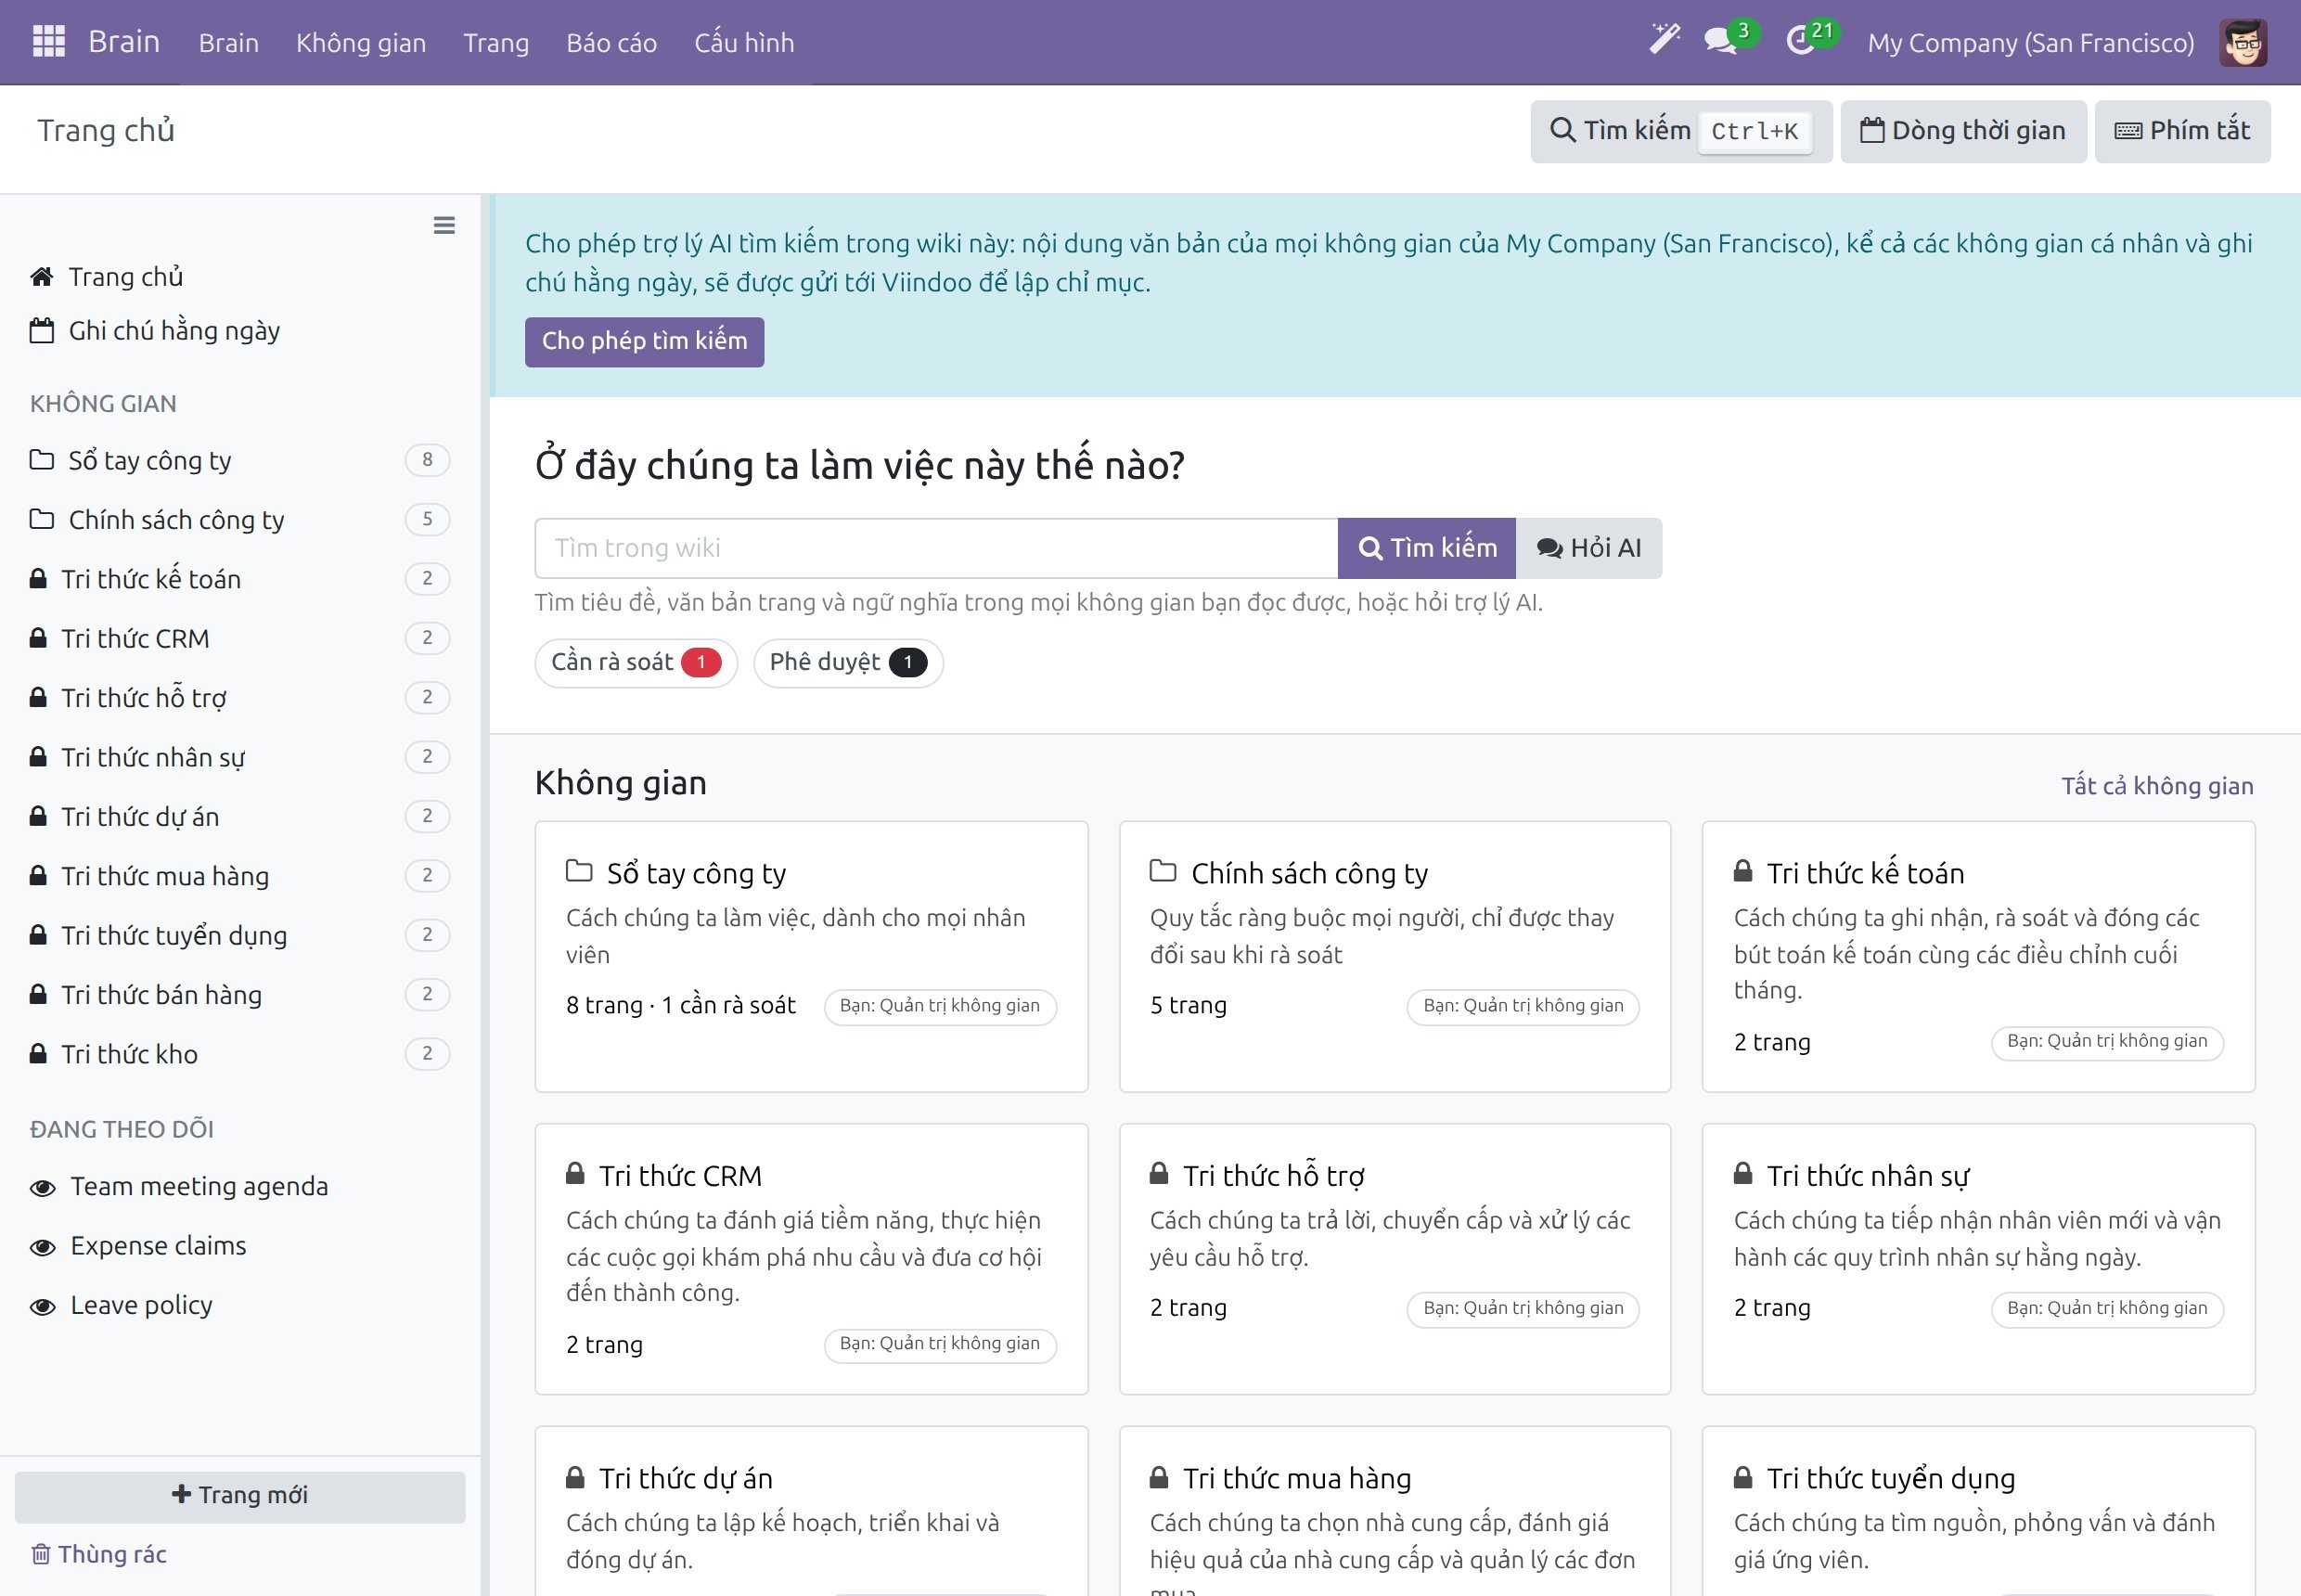Click the folder icon of Sổ tay công ty in sidebar
Viewport: 2301px width, 1596px height.
[x=41, y=460]
